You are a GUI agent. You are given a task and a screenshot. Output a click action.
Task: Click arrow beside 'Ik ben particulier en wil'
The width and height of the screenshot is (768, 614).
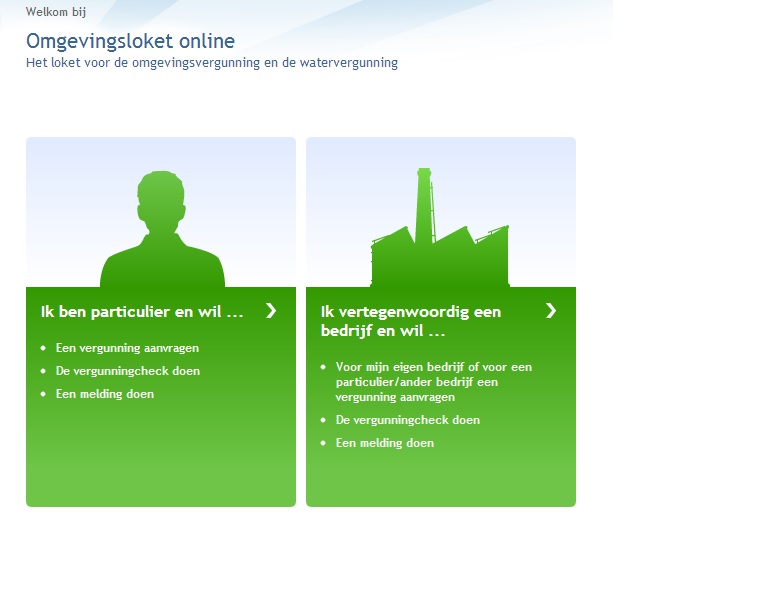coord(271,310)
